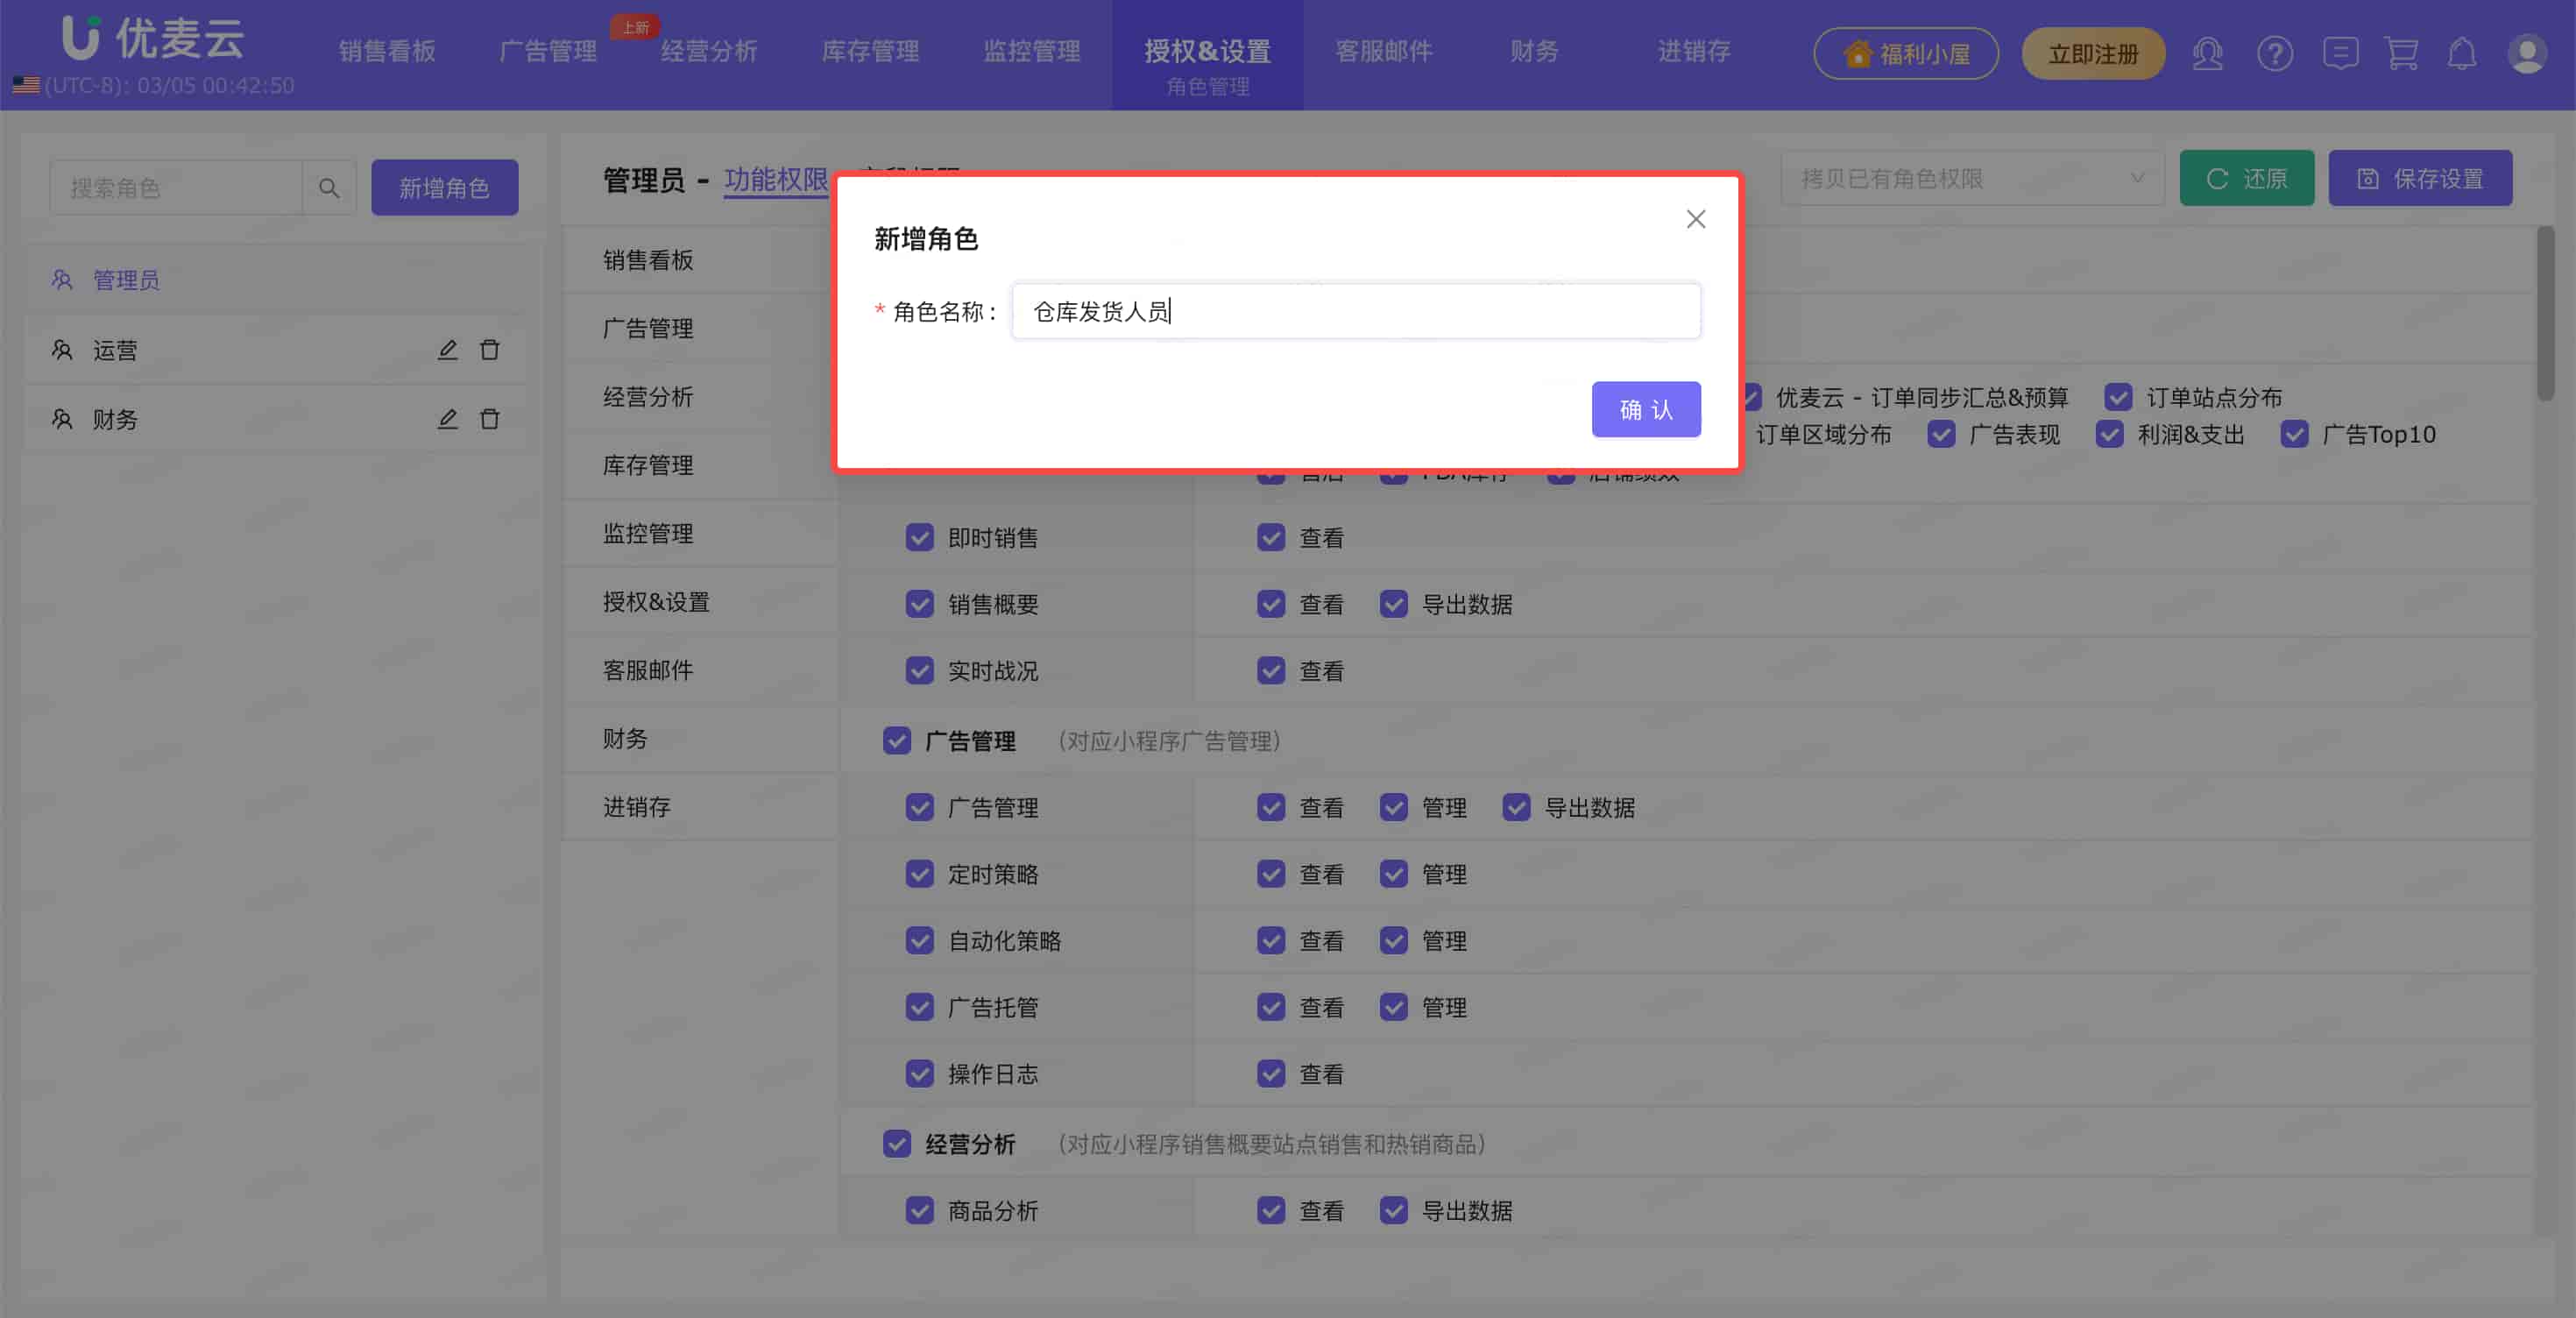Uncheck the 即时销售 checkbox
This screenshot has height=1318, width=2576.
pos(919,537)
